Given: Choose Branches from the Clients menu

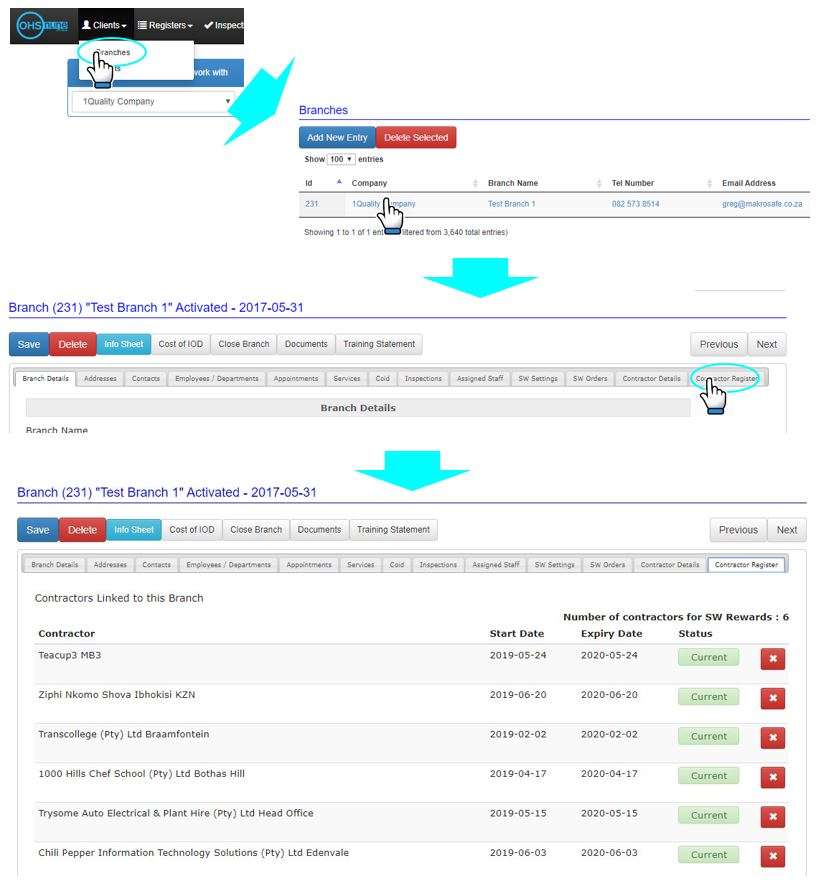Looking at the screenshot, I should click(112, 53).
